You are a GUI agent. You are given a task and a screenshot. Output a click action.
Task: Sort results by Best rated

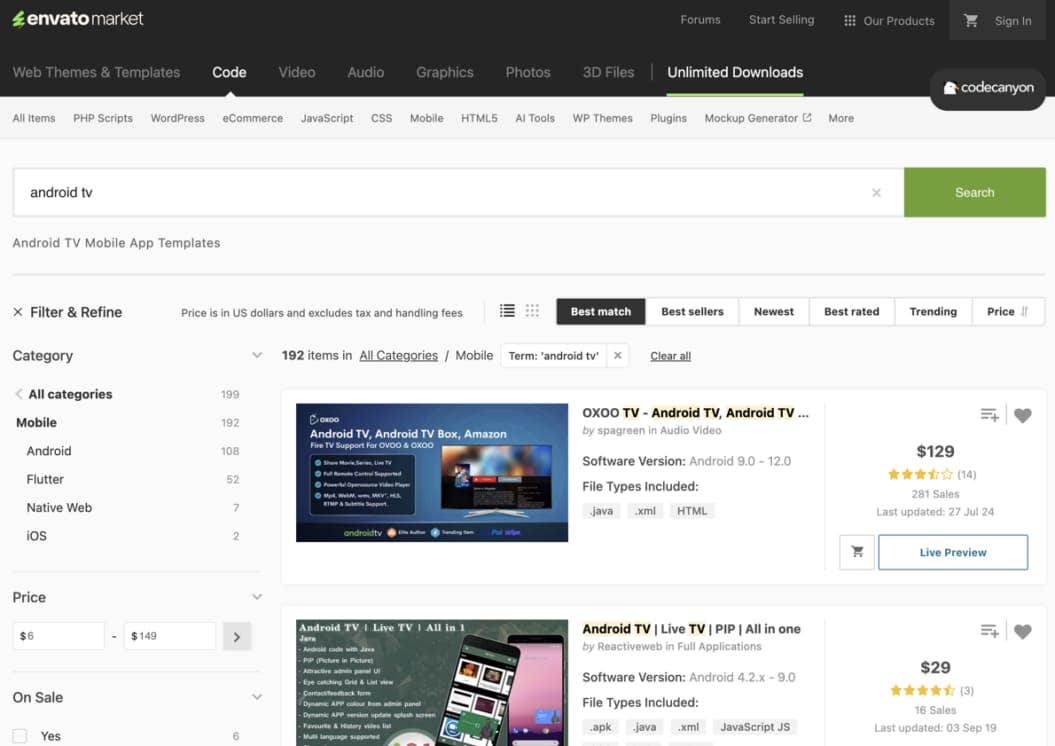tap(852, 311)
